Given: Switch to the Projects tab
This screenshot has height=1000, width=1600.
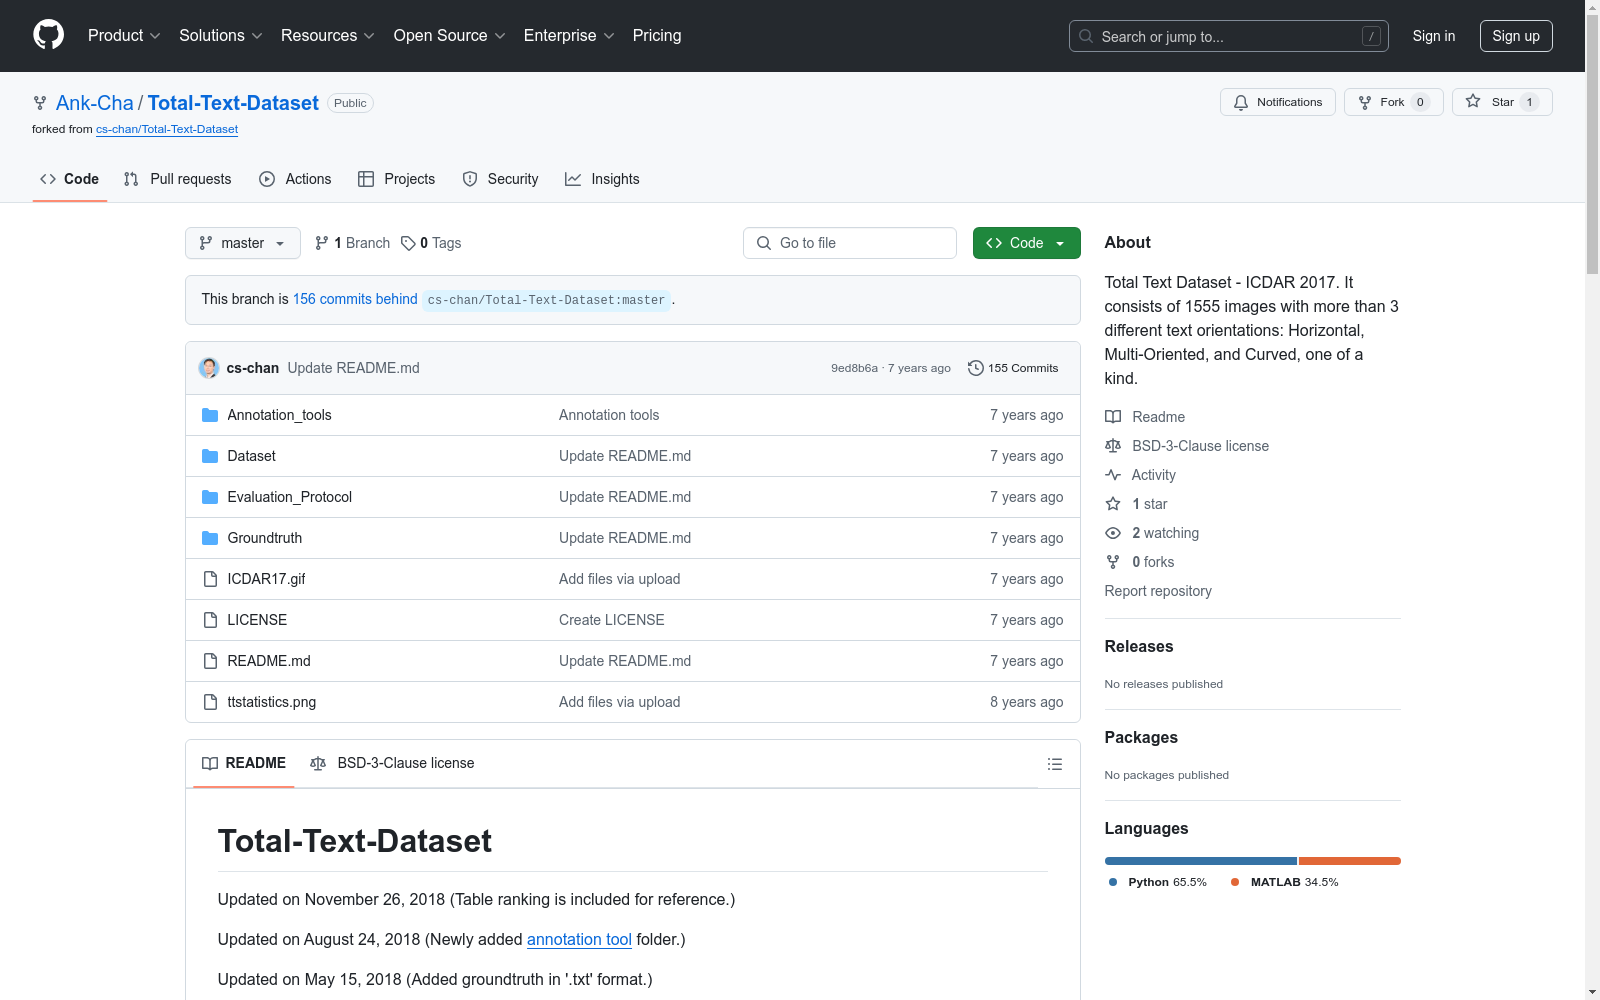Looking at the screenshot, I should [x=397, y=179].
